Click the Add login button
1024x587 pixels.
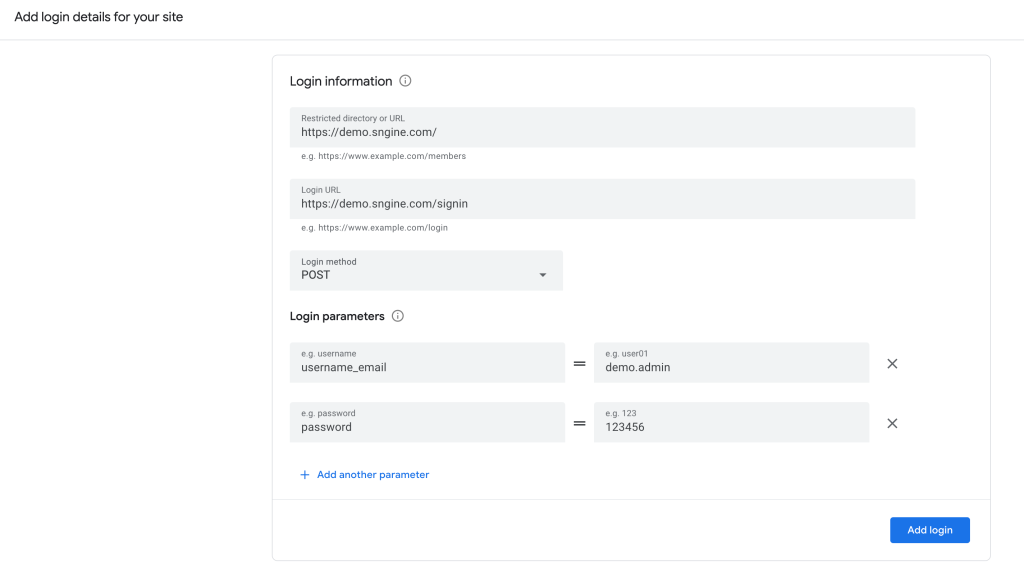pos(929,530)
